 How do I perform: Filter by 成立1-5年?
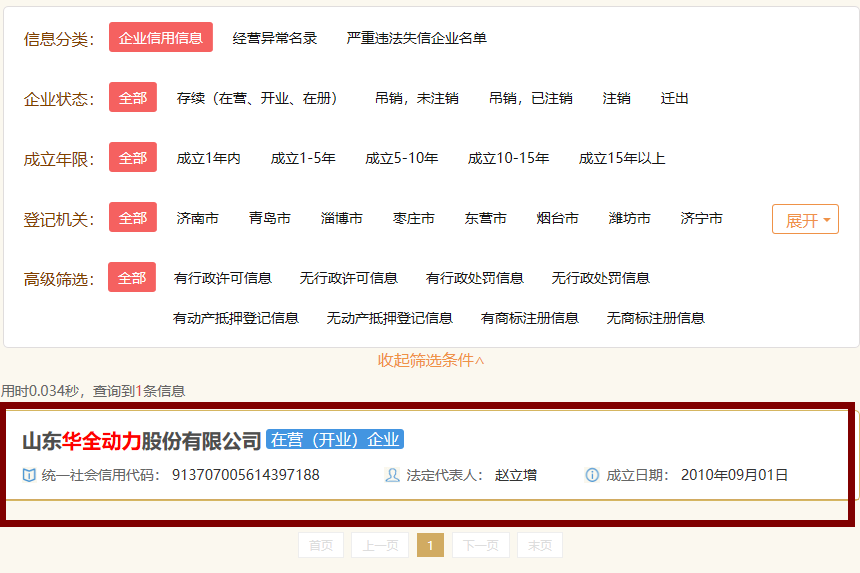point(303,158)
